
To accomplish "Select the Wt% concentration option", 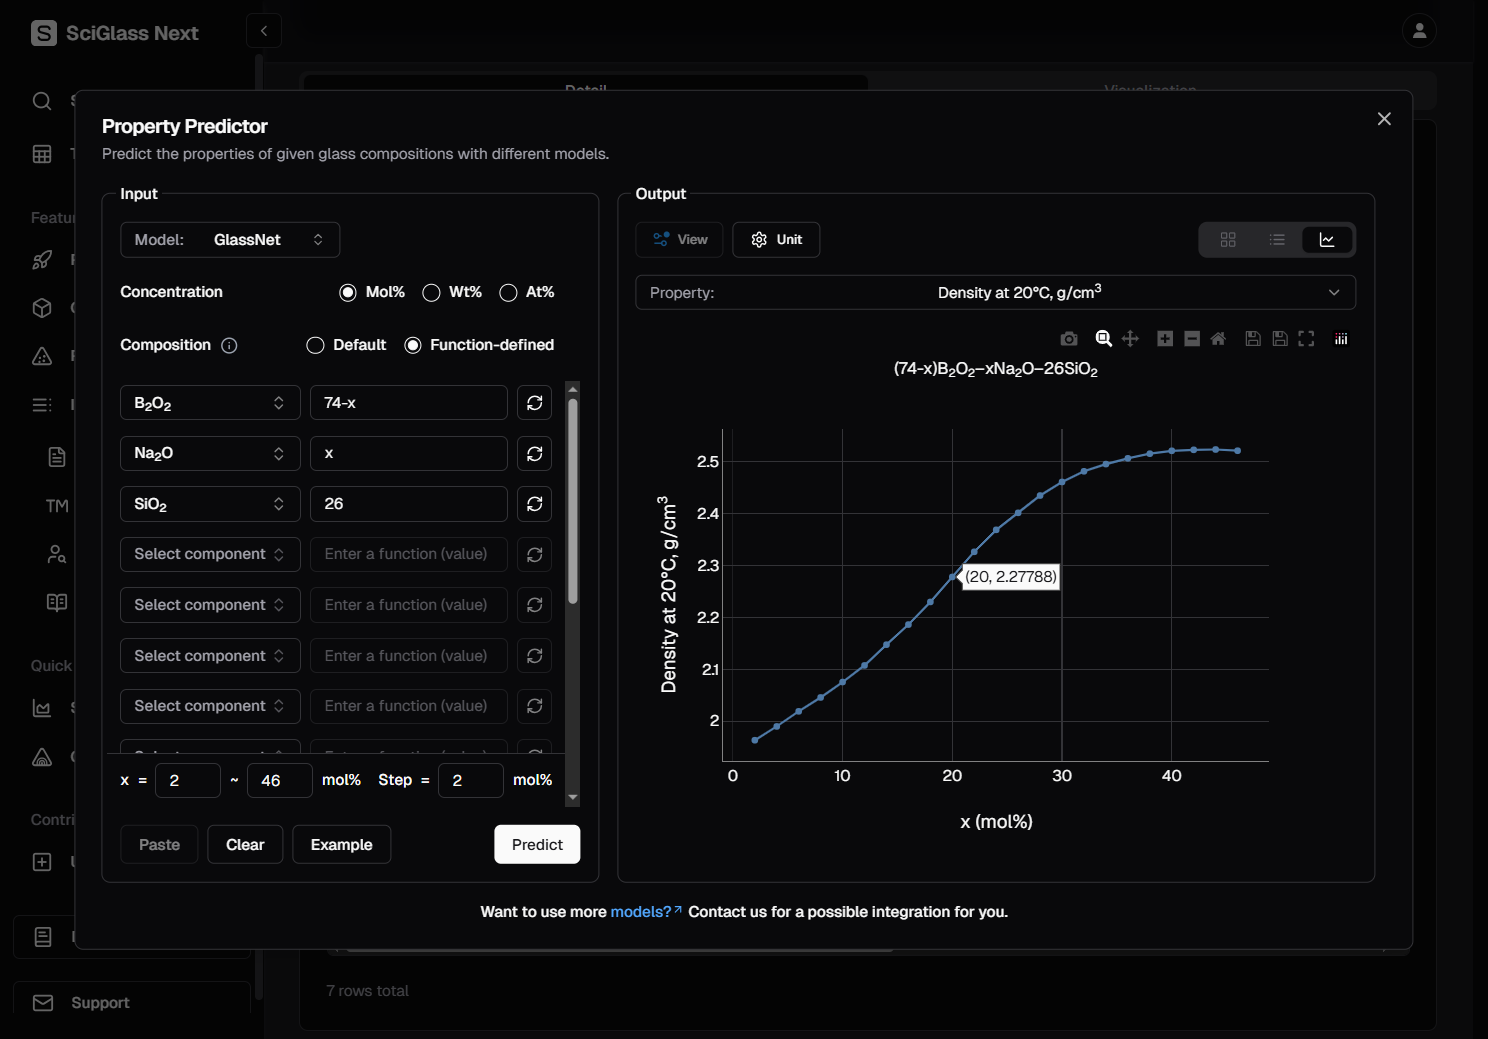I will coord(432,292).
